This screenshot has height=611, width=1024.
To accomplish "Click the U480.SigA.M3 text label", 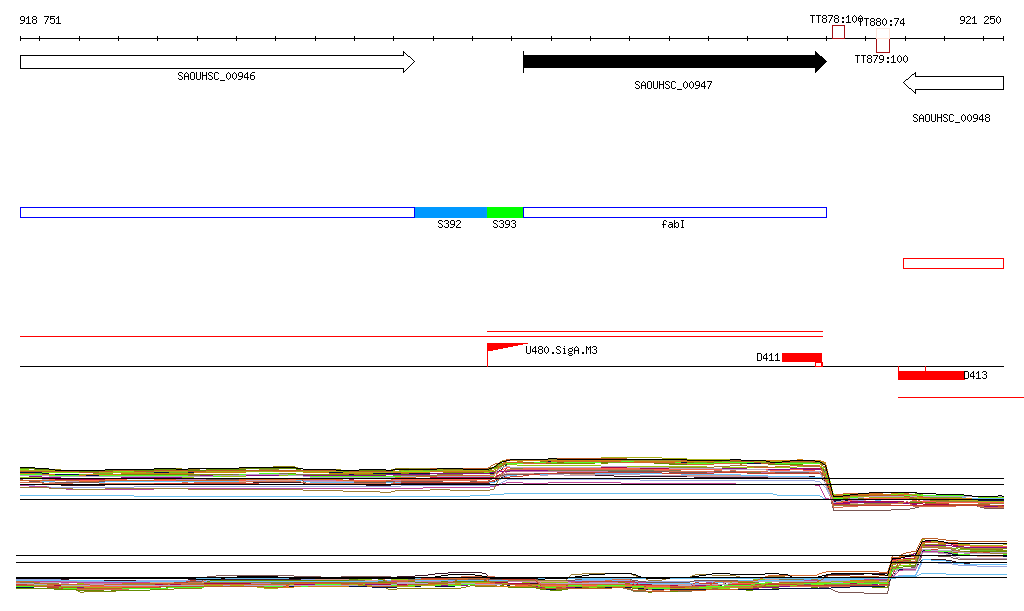I will (562, 351).
